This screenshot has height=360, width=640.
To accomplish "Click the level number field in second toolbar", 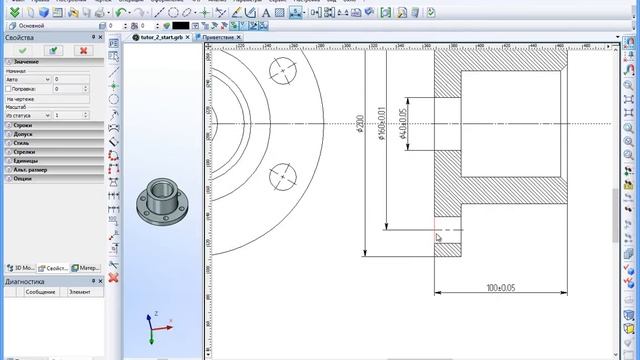I will 116,26.
